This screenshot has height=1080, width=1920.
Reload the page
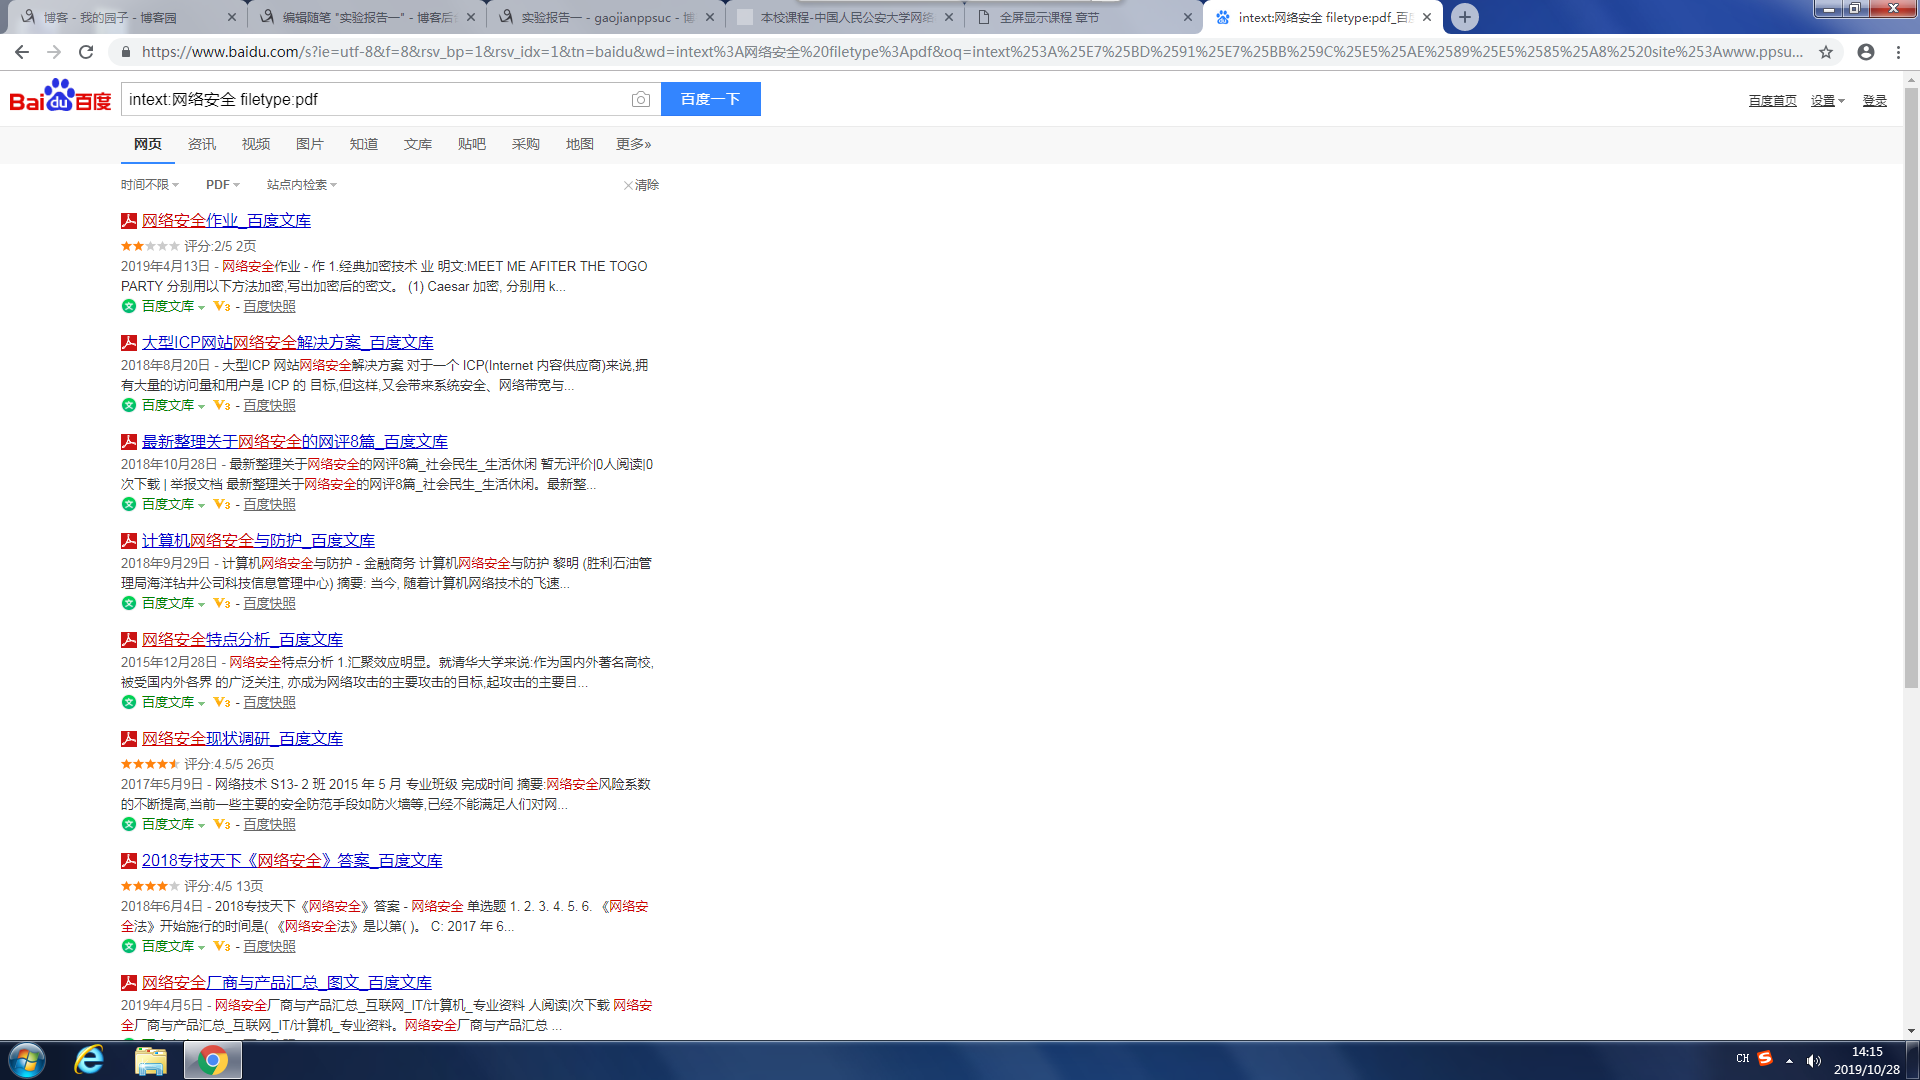(86, 52)
